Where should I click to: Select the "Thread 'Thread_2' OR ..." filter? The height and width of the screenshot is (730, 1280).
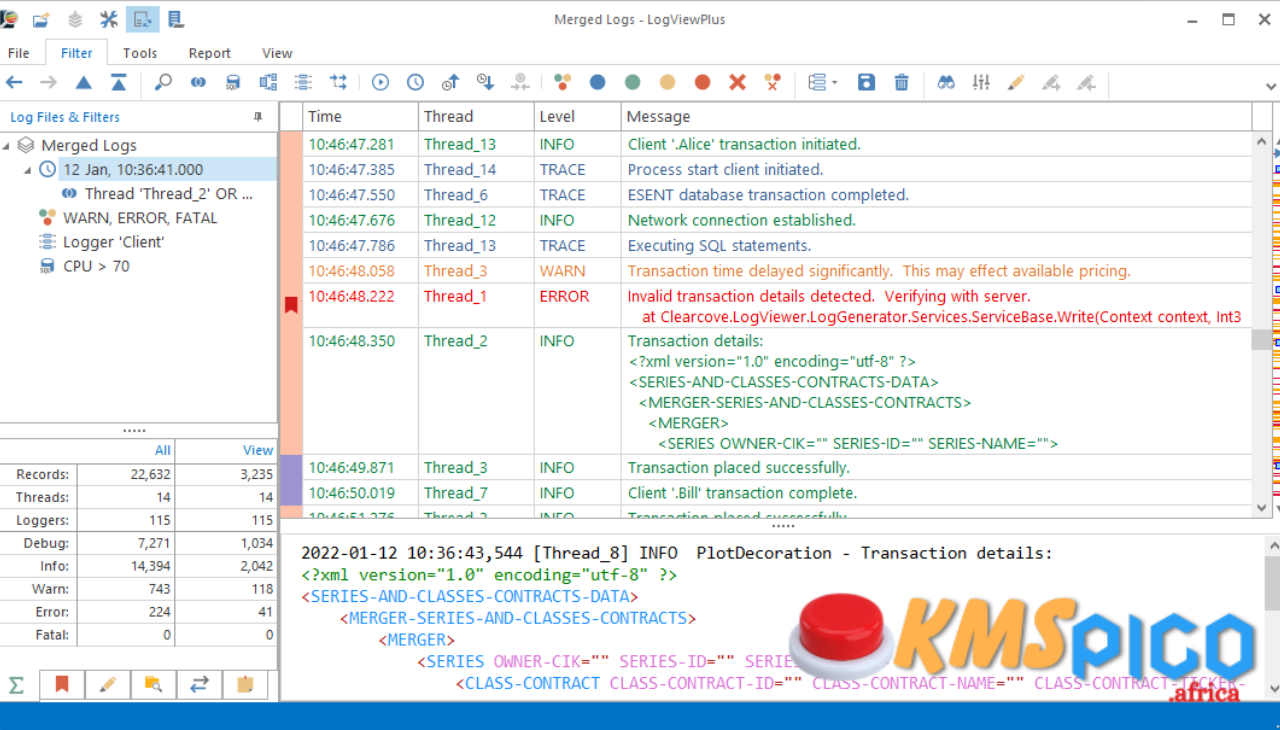[168, 194]
